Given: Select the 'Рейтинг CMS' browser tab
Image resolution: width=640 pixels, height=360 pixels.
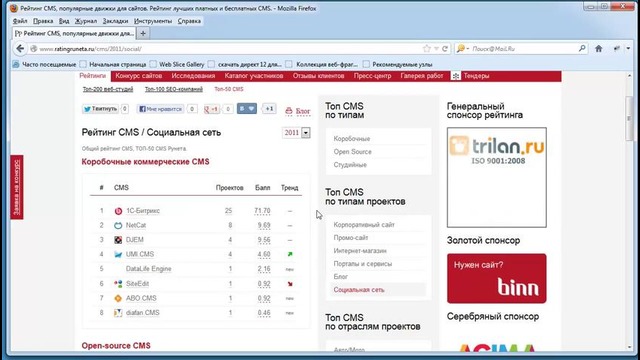Looking at the screenshot, I should (x=74, y=33).
